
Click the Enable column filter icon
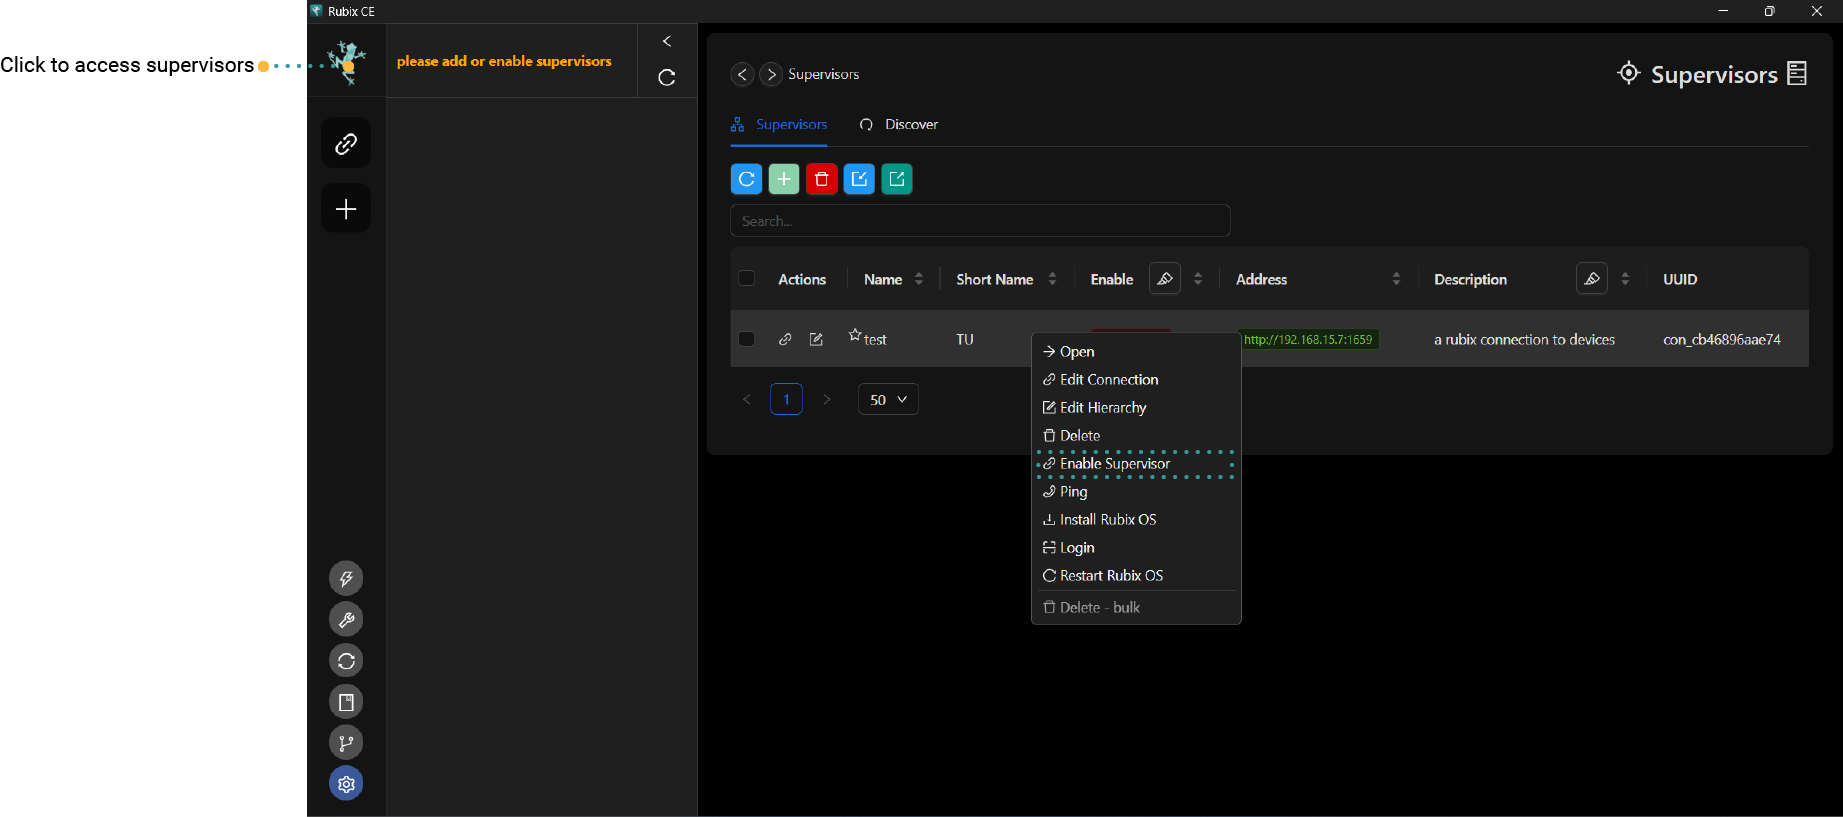point(1165,279)
